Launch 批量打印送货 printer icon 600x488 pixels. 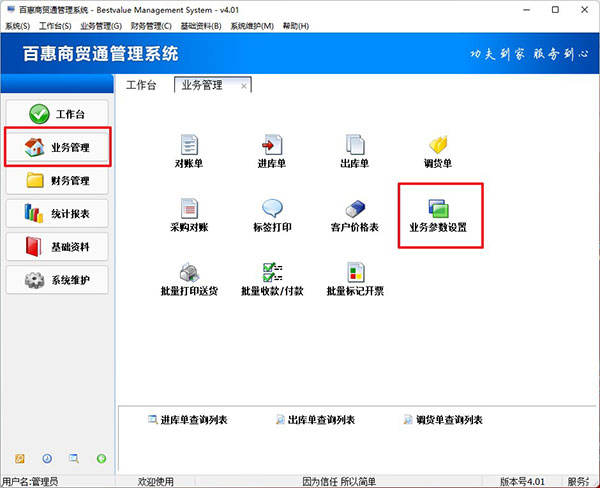(x=189, y=279)
